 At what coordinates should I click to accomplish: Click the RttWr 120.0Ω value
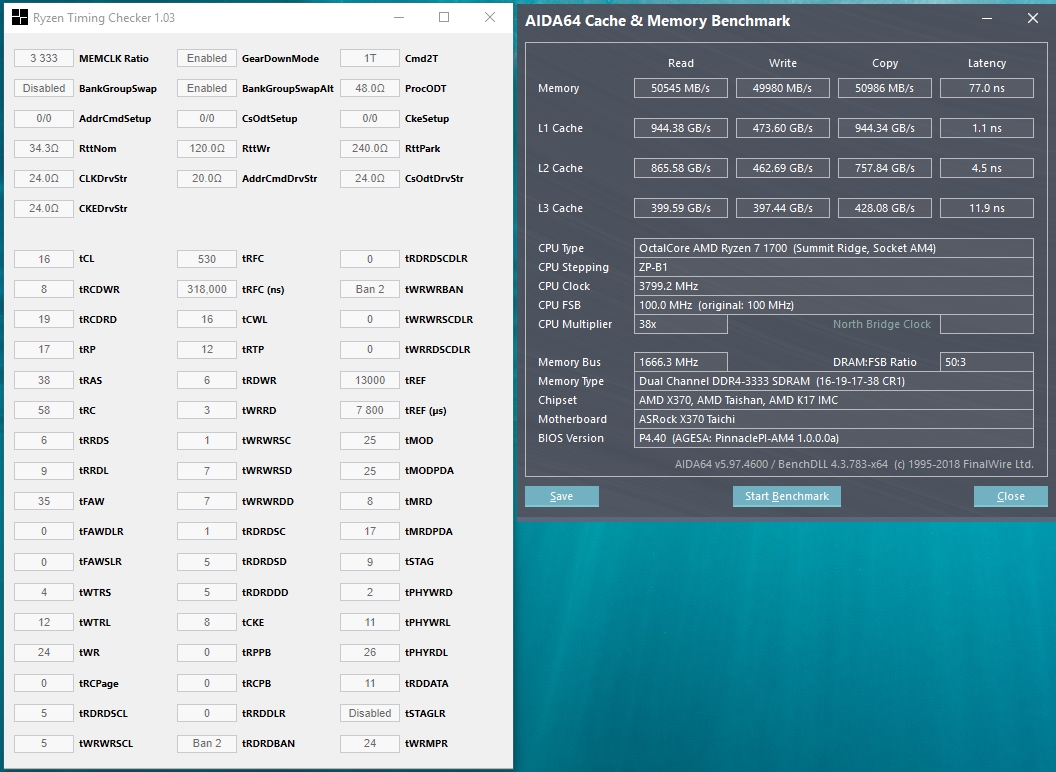(207, 148)
